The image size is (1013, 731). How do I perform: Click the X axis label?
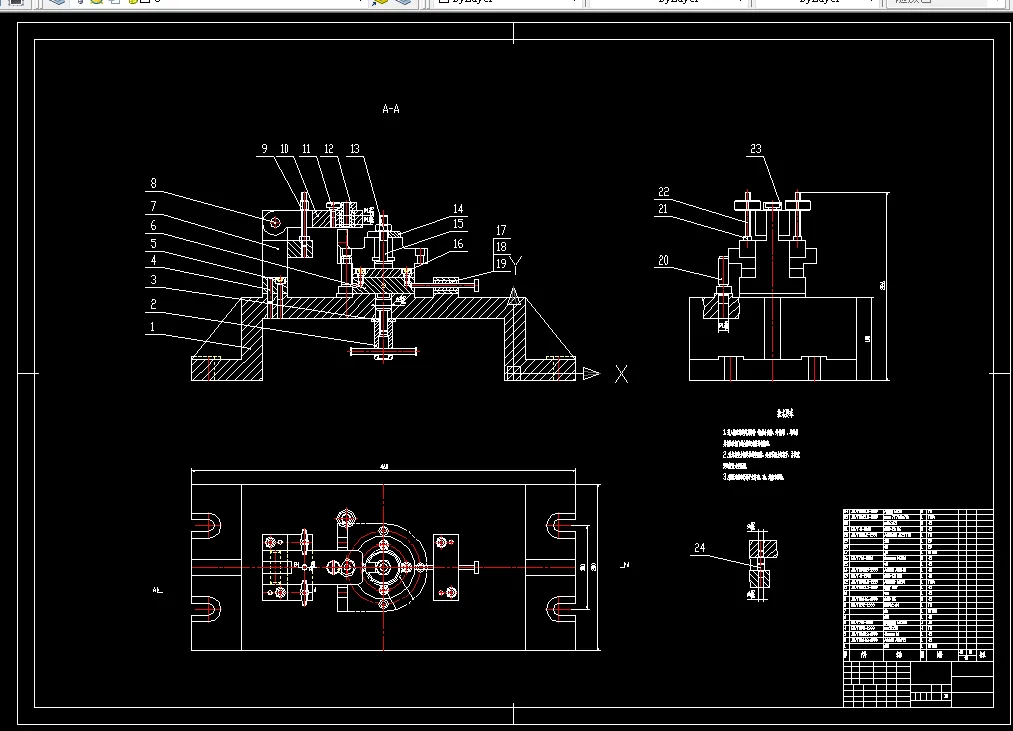pos(621,374)
